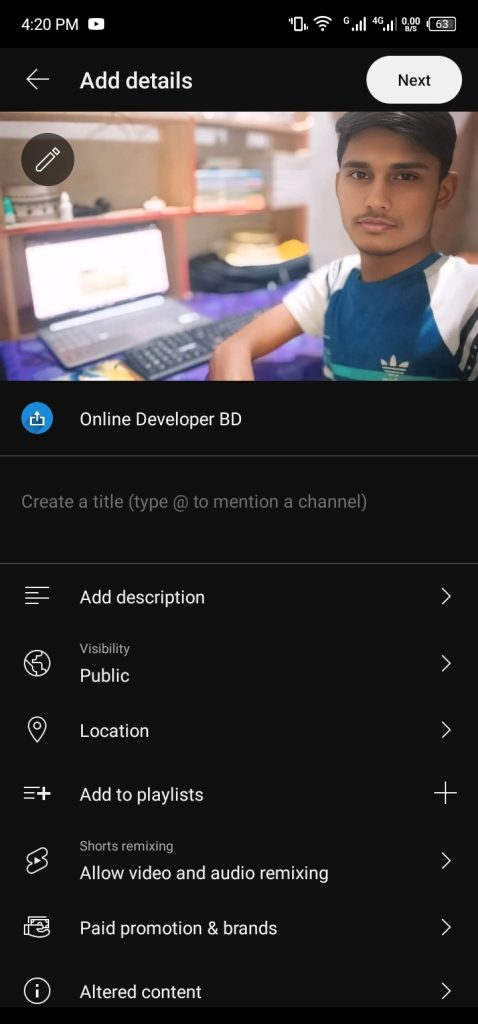Tap the playlist add icon on left

[x=37, y=794]
